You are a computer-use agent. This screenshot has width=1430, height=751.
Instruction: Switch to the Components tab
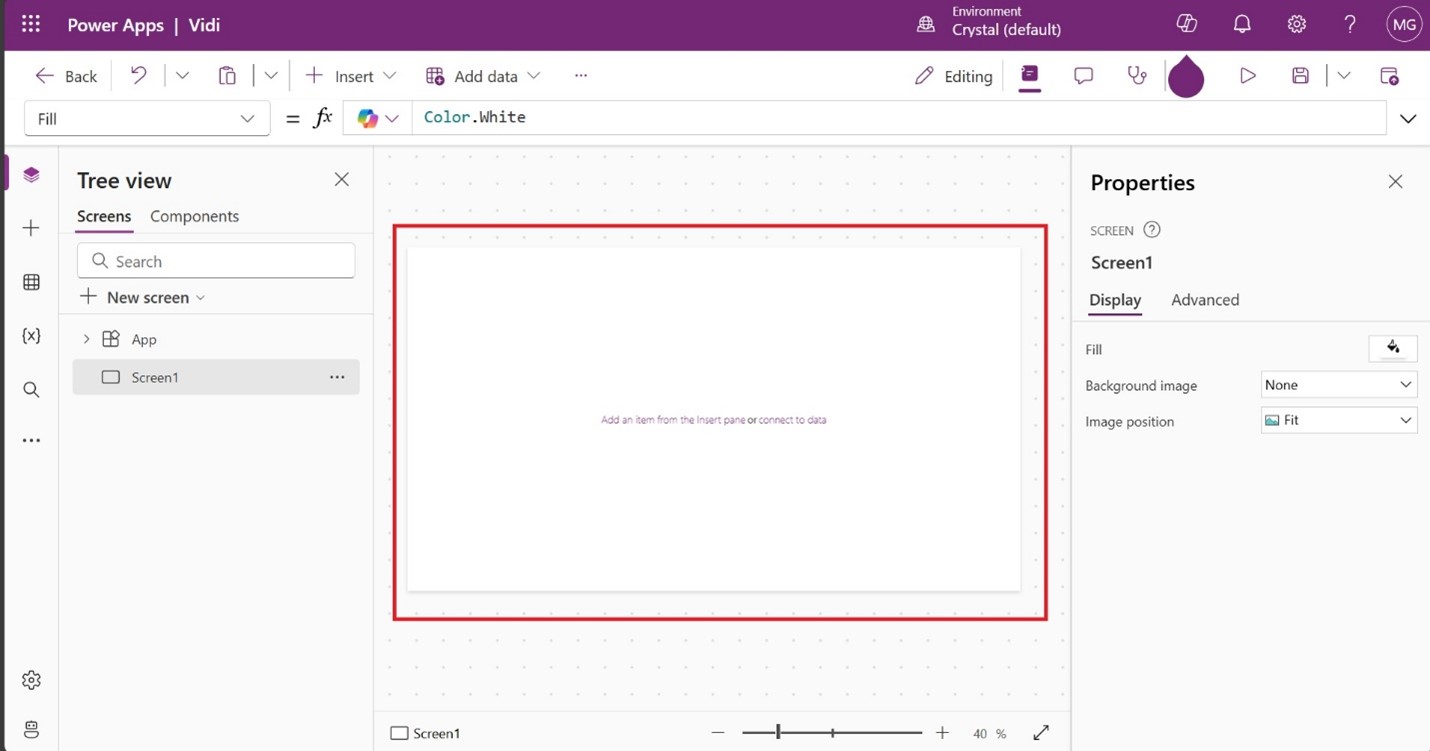tap(194, 216)
